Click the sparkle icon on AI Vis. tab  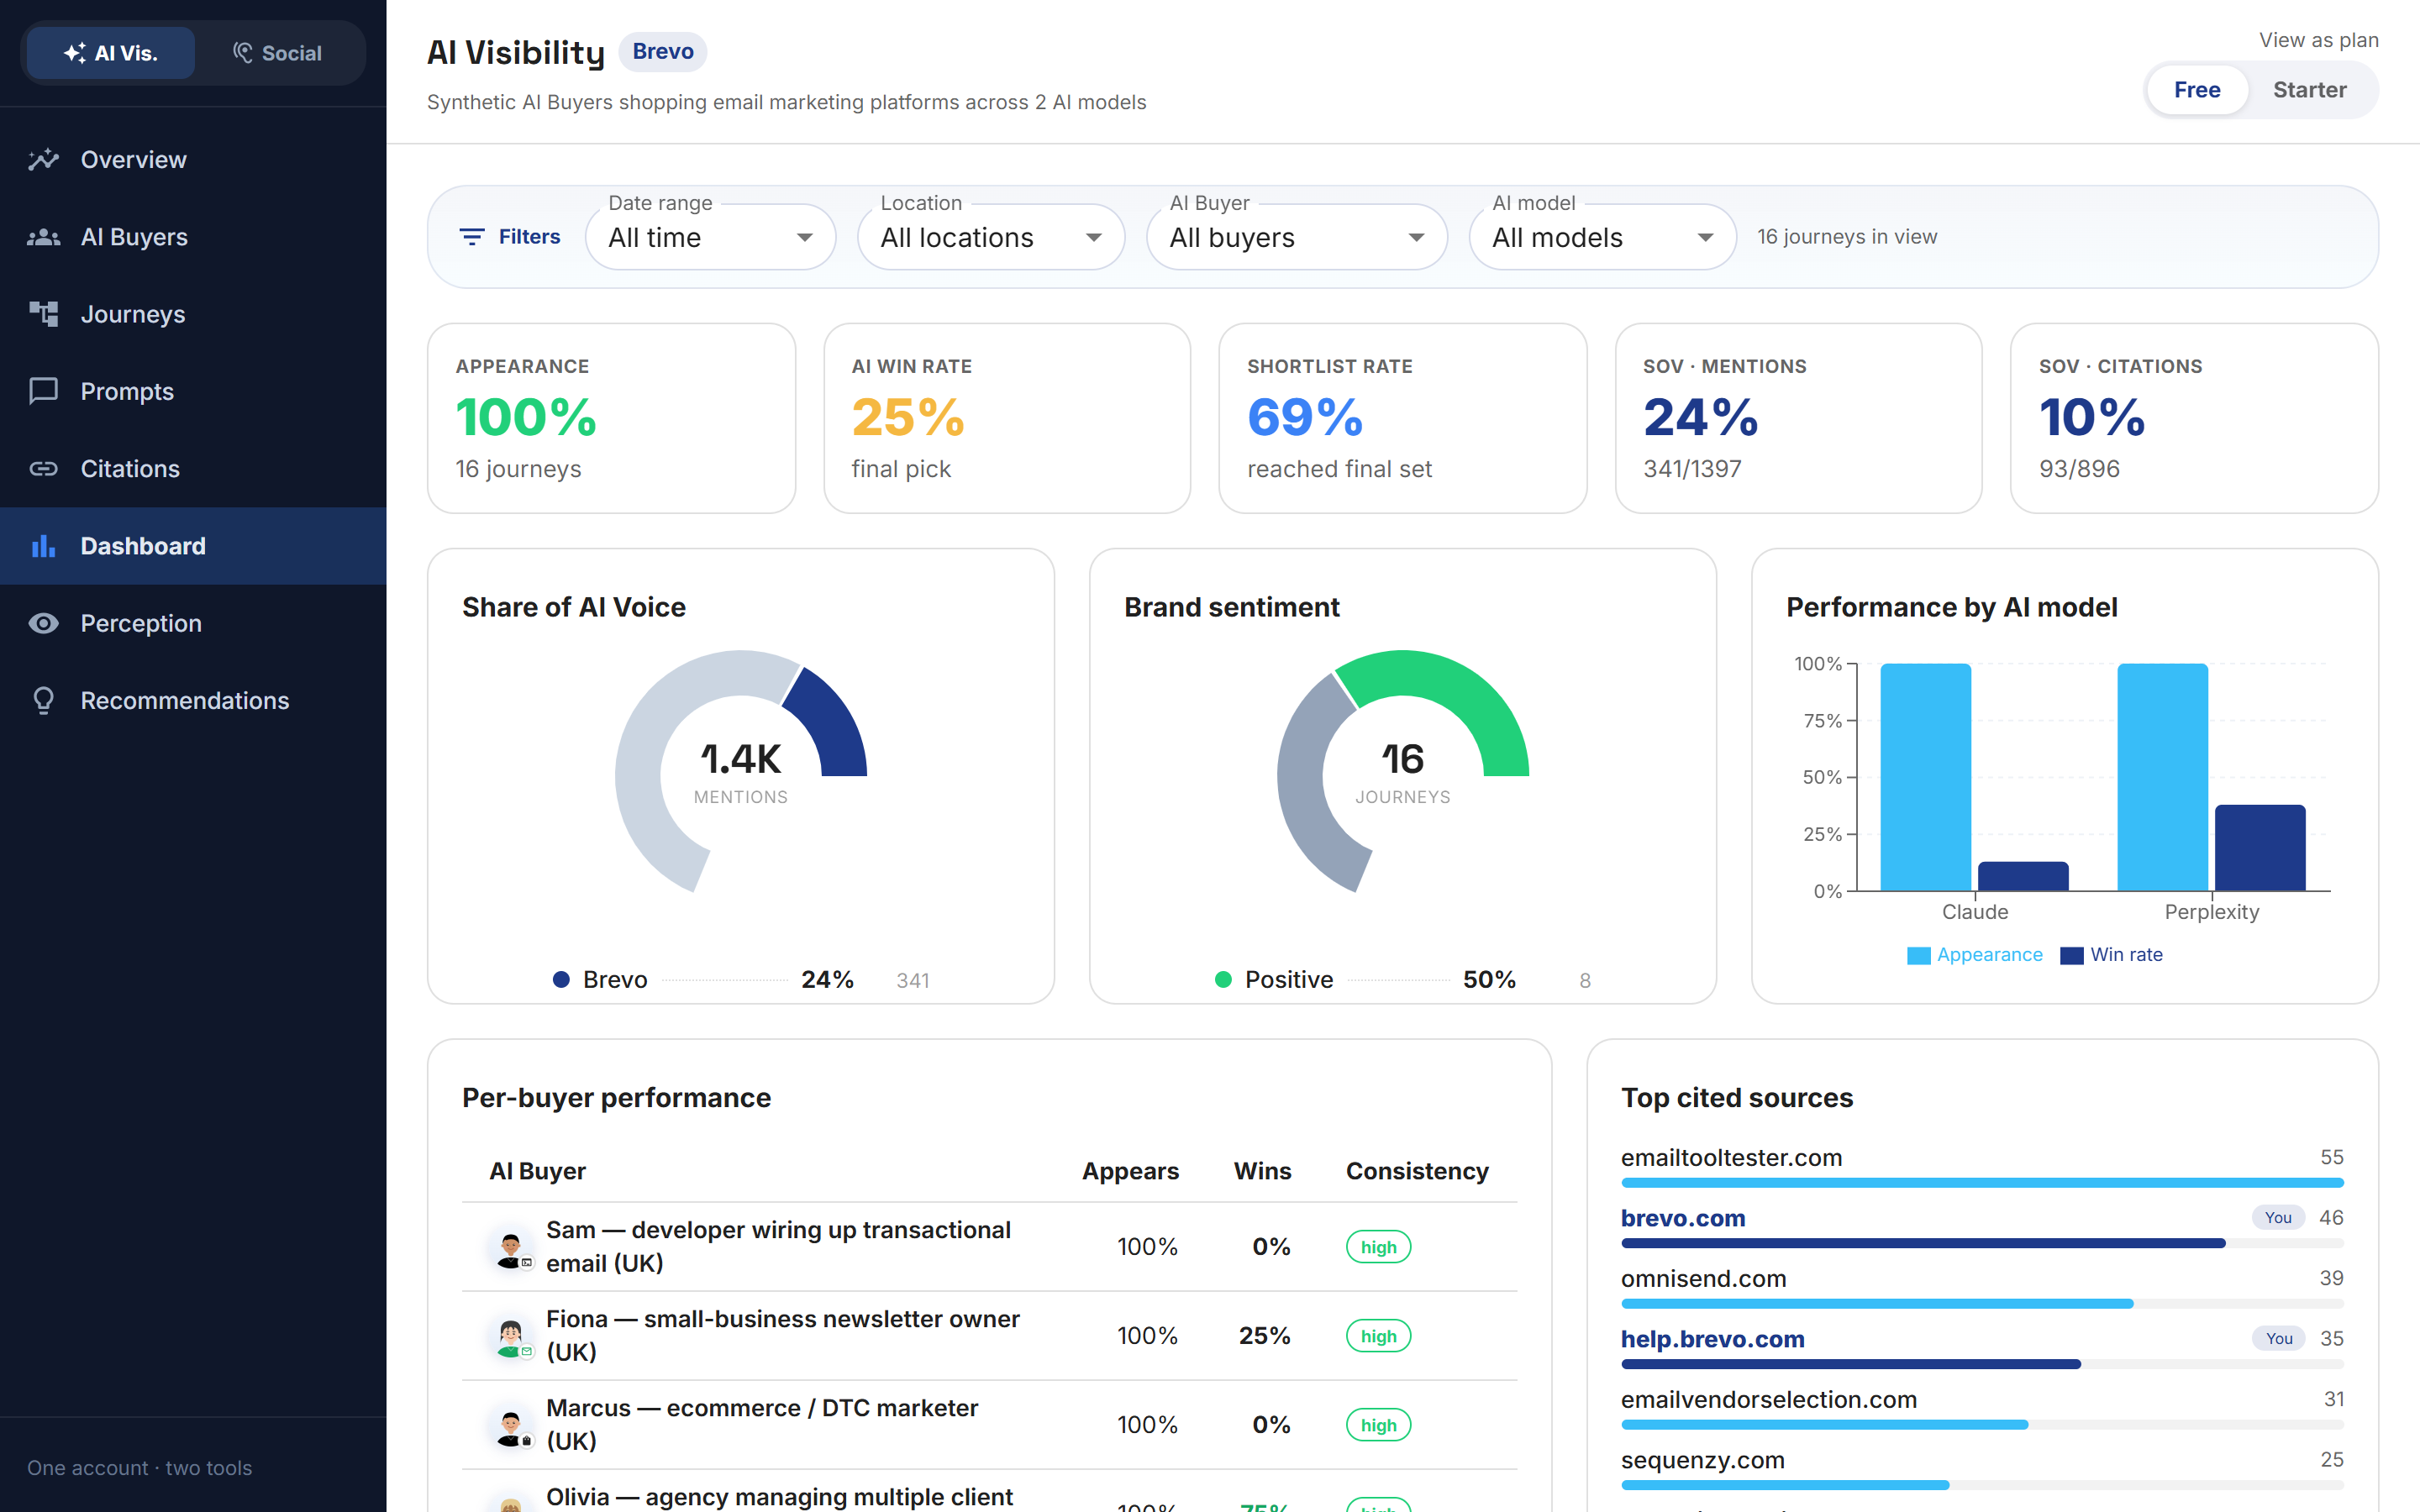tap(75, 53)
